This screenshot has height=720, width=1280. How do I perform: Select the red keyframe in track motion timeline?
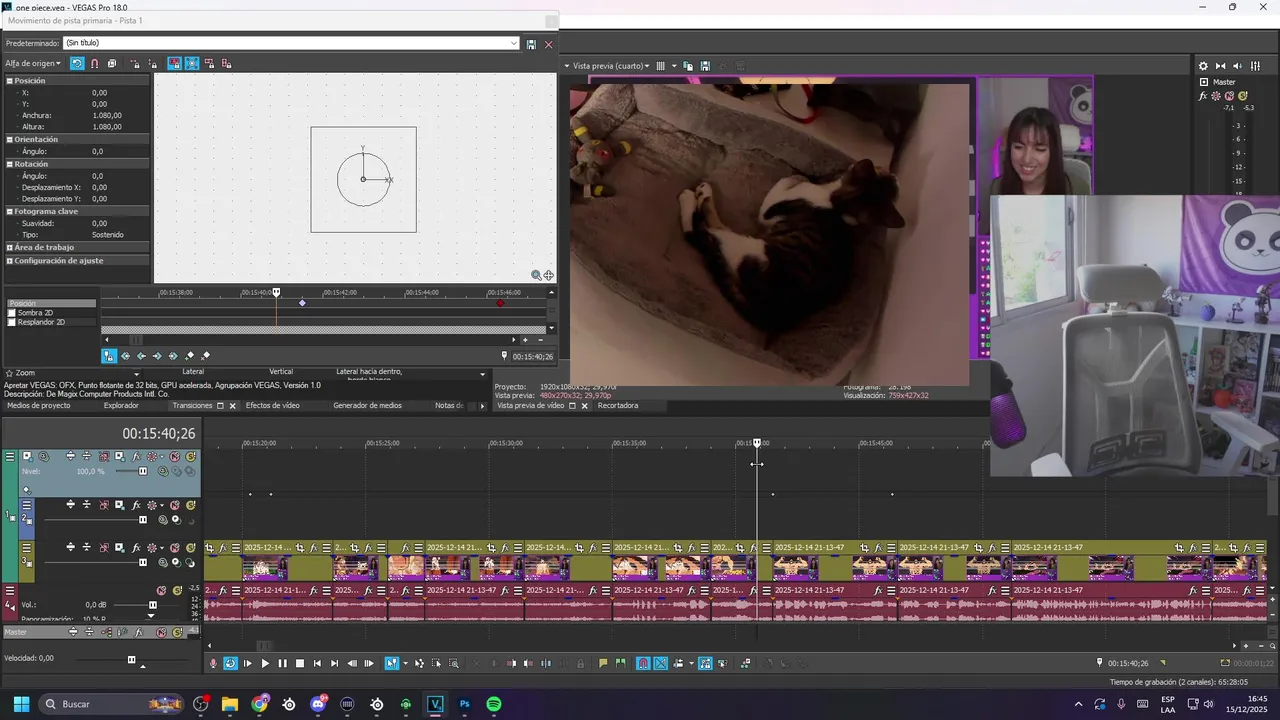point(501,303)
